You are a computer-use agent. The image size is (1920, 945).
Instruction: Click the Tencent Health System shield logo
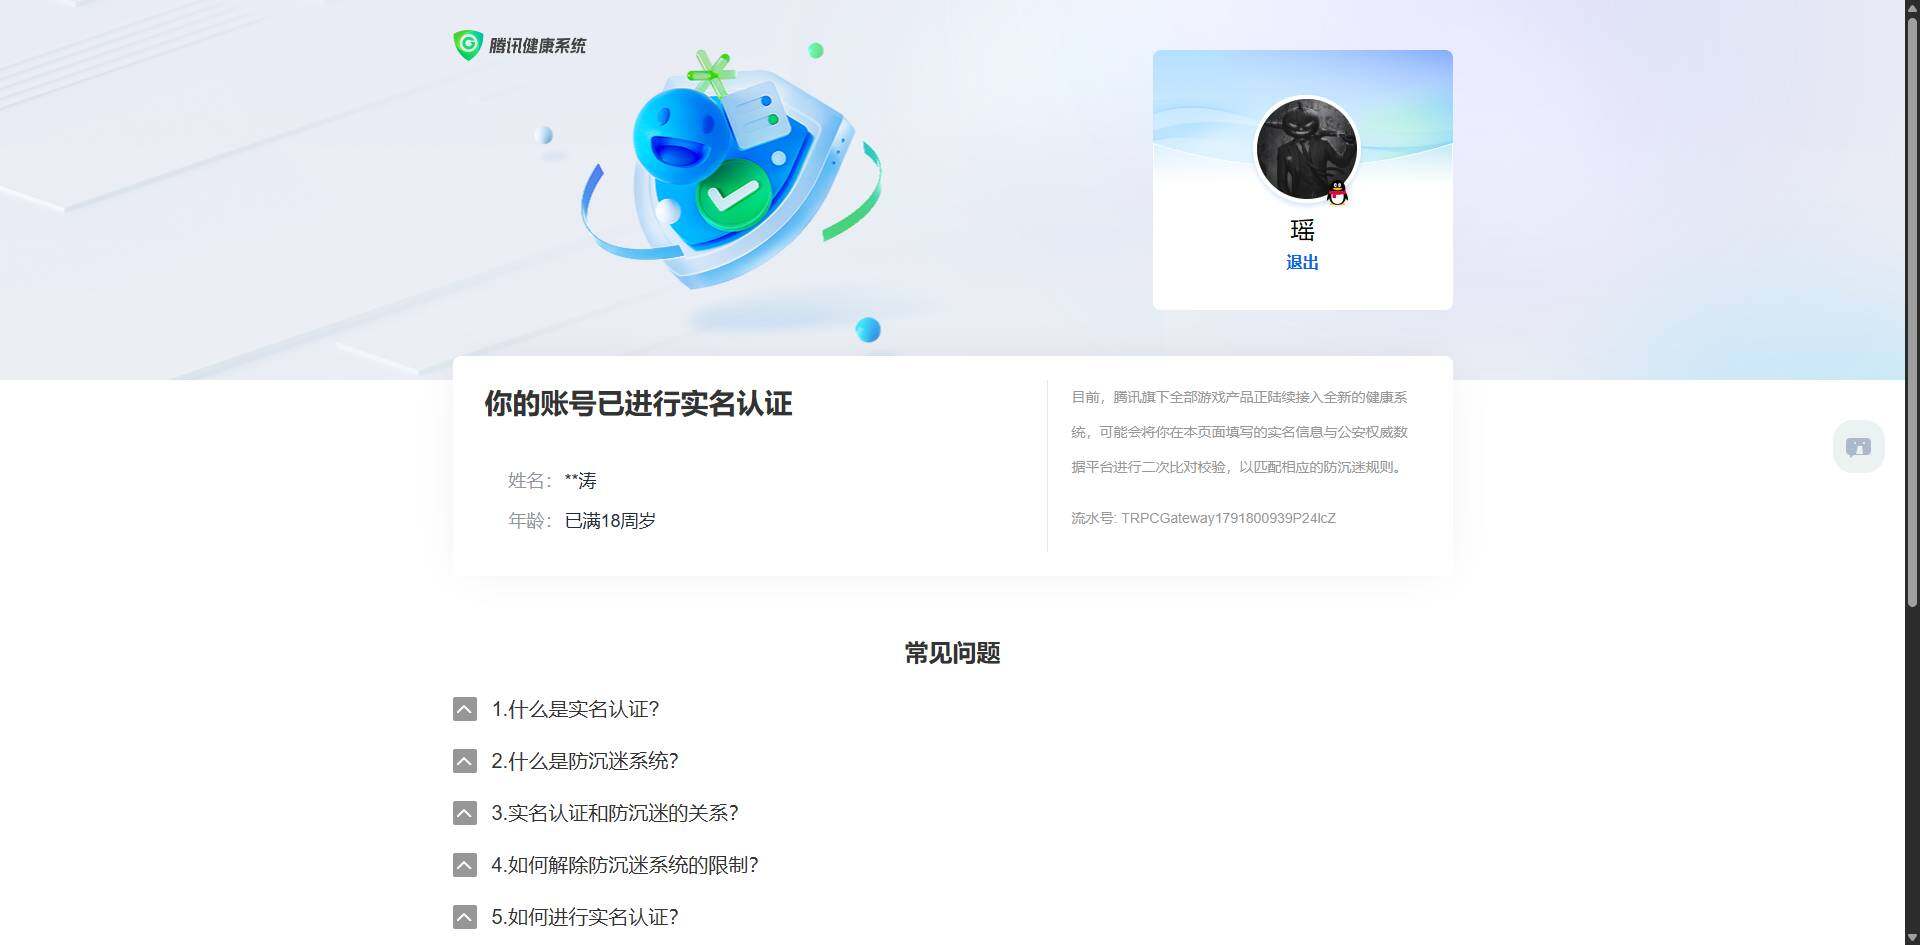pos(468,45)
